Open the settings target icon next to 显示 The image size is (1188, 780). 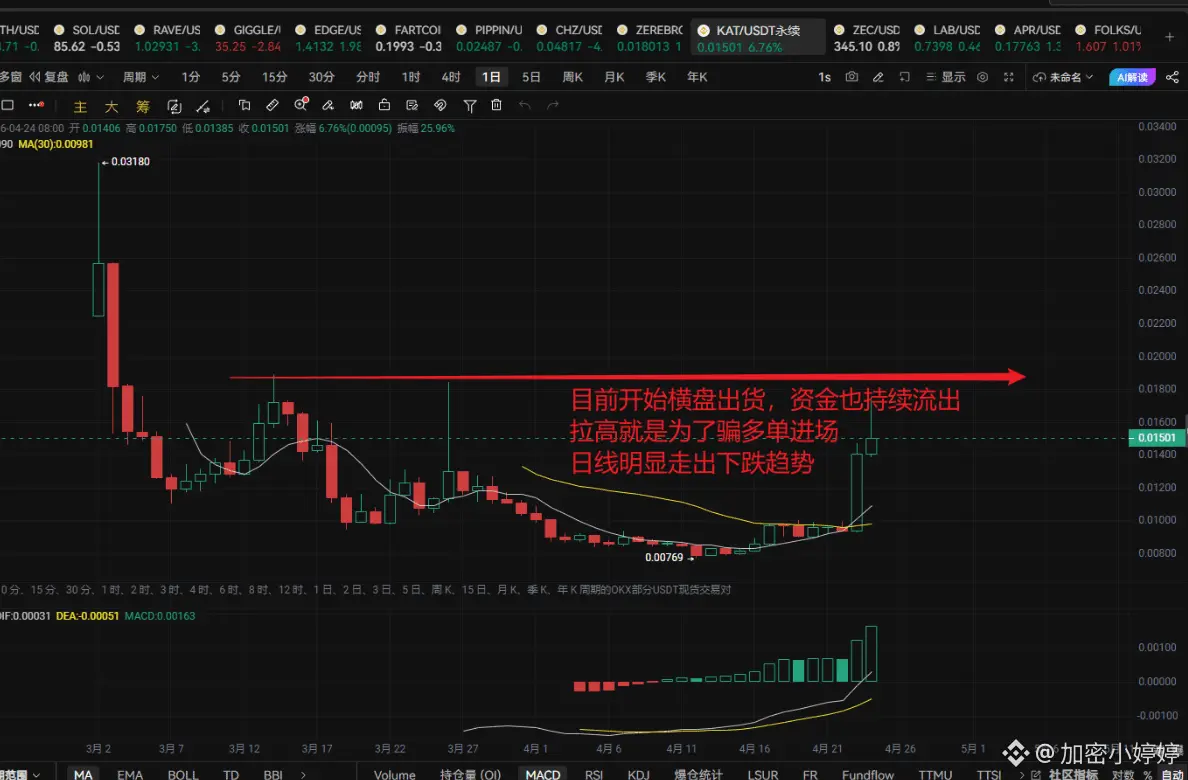[983, 77]
